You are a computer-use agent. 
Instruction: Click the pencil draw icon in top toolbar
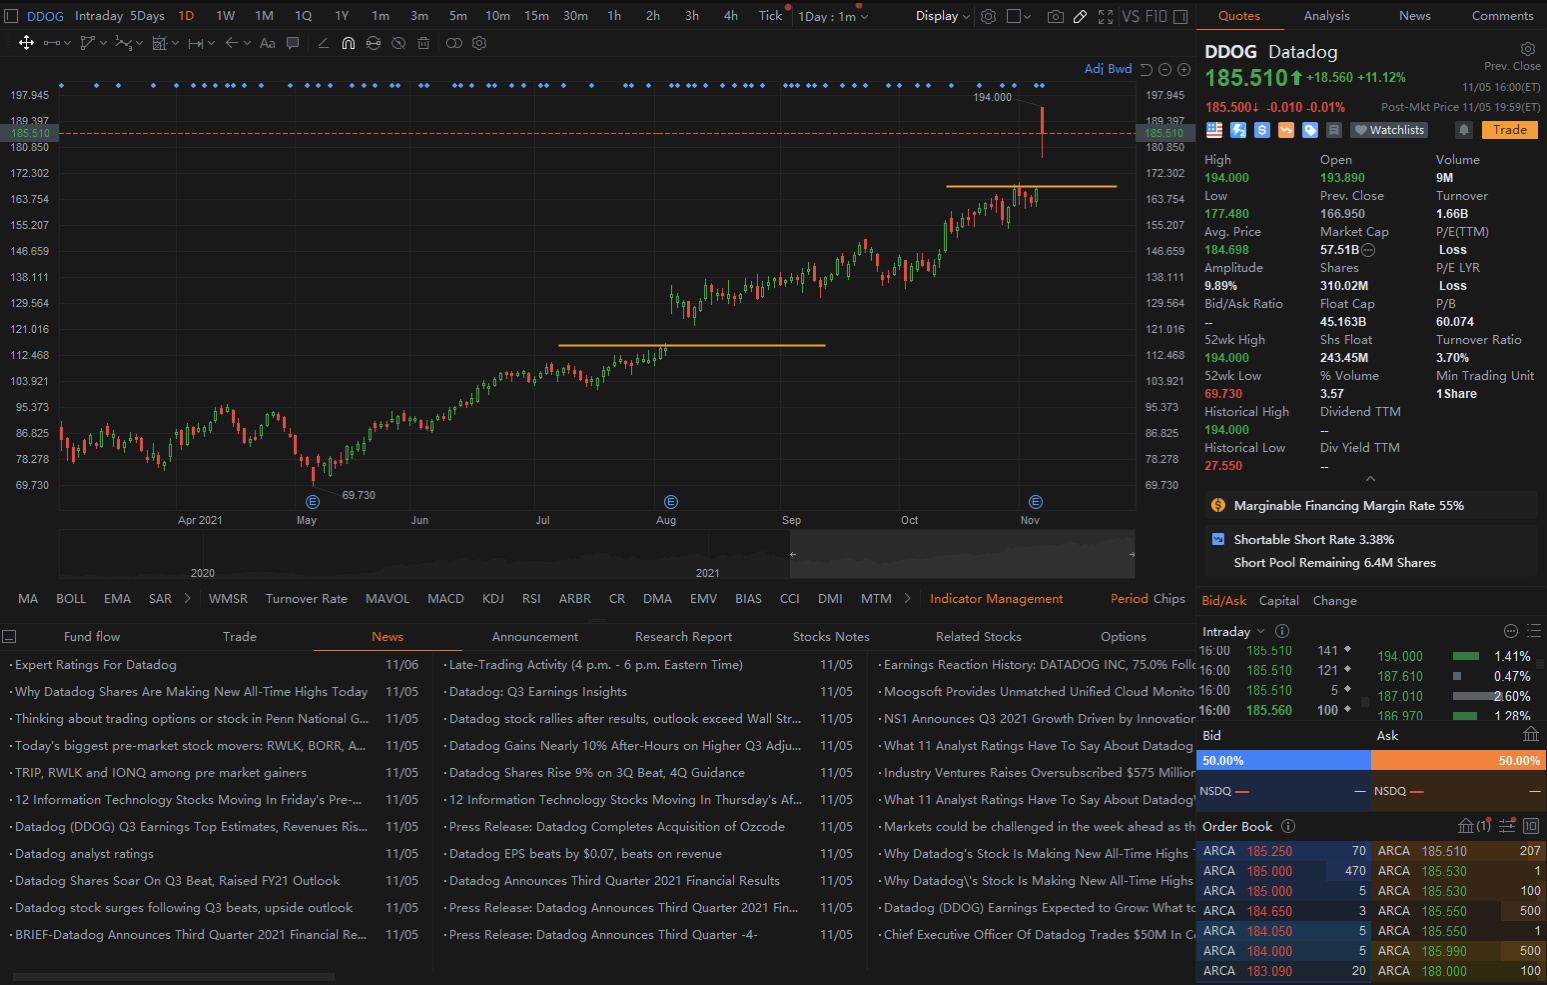1080,16
